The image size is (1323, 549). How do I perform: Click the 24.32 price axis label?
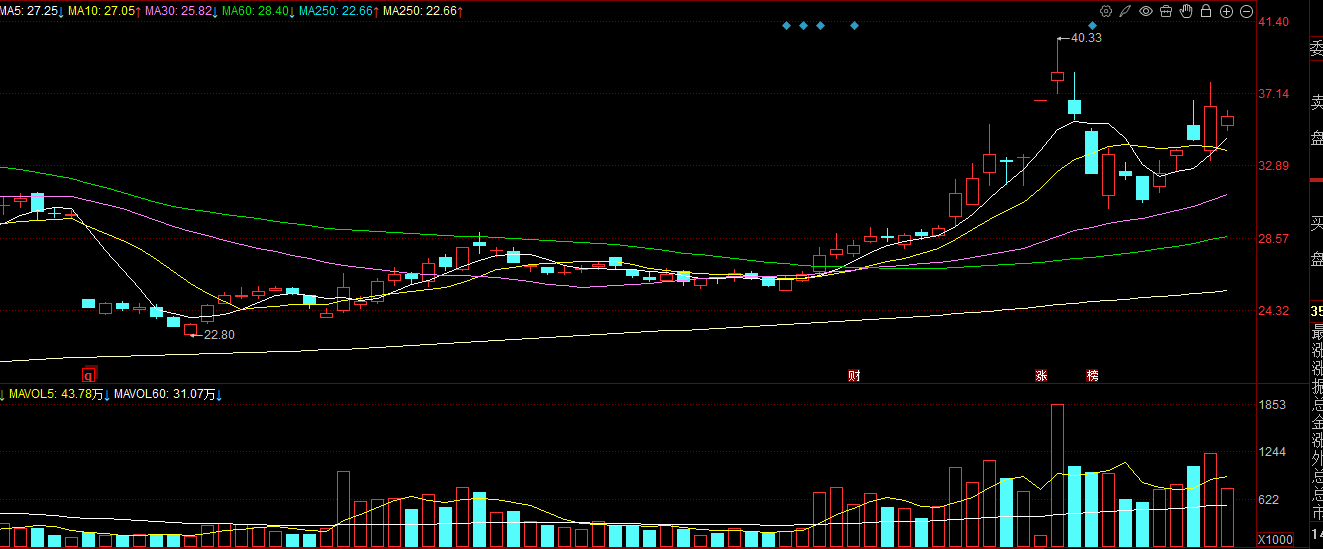click(1273, 310)
